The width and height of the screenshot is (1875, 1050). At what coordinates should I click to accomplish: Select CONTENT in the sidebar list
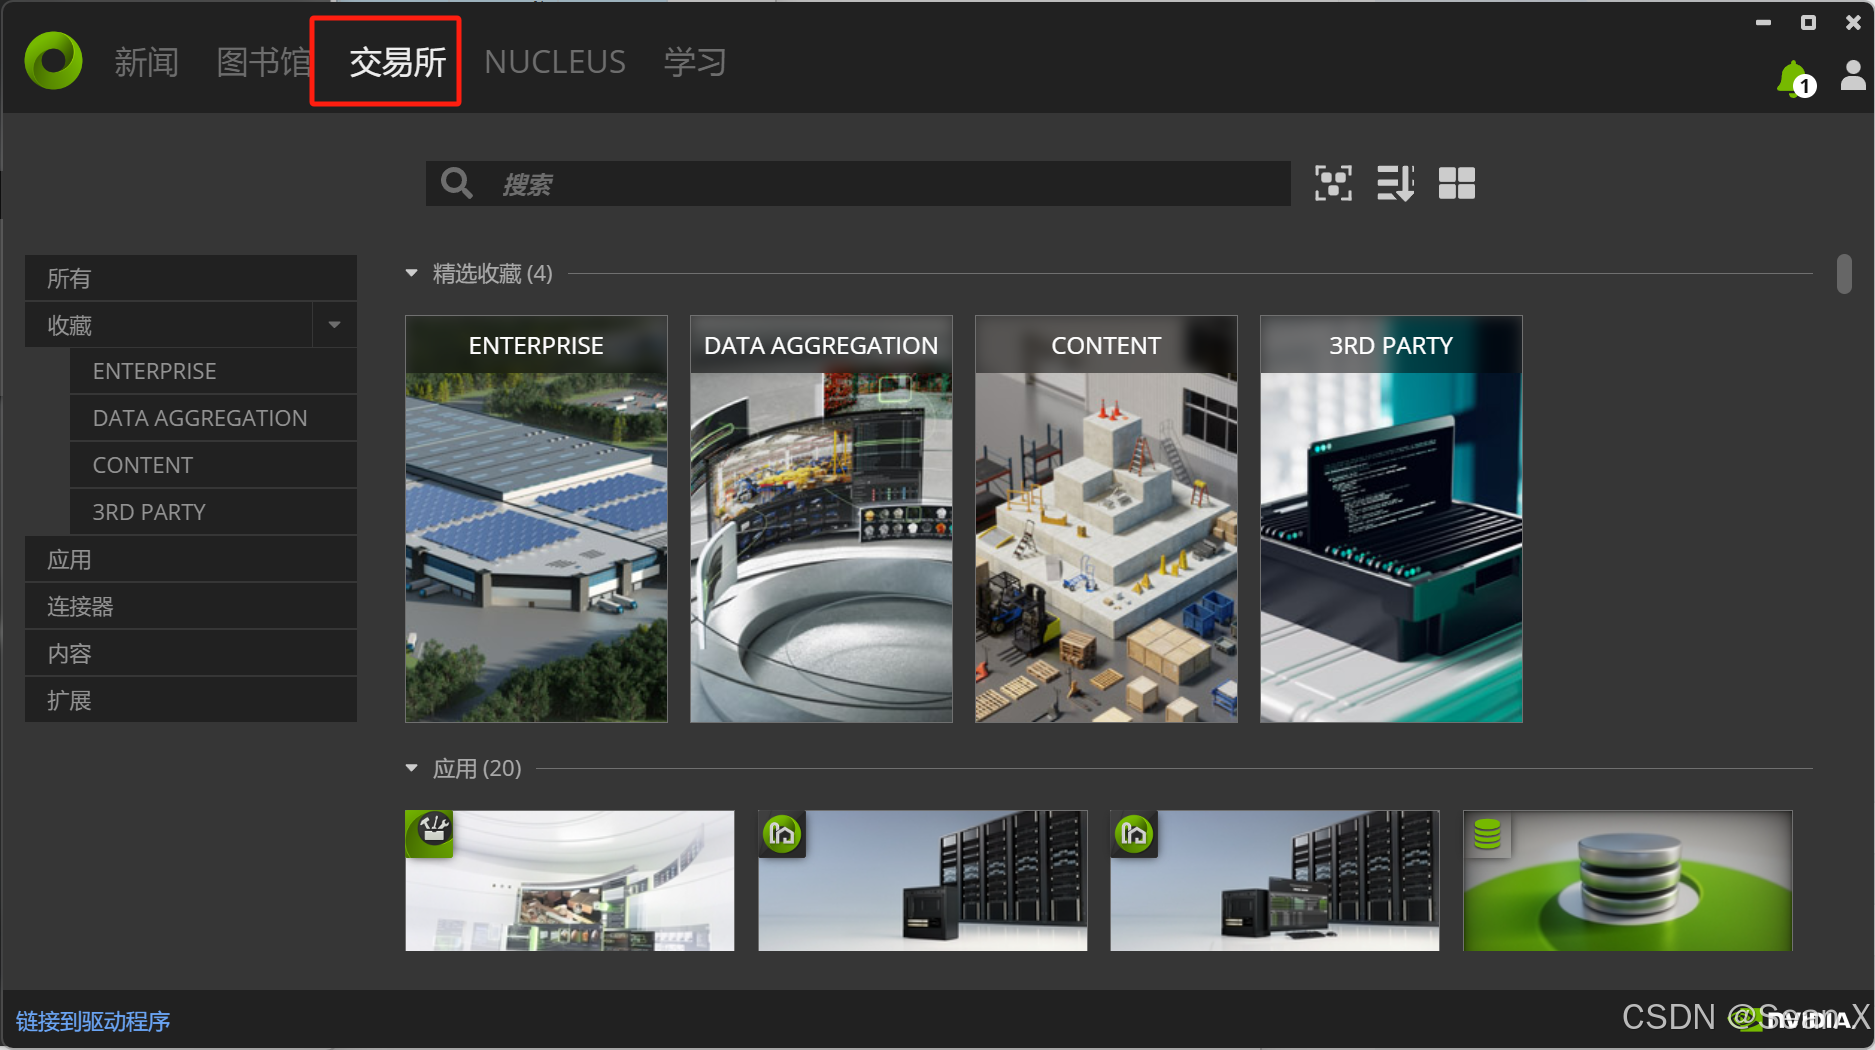pos(213,465)
